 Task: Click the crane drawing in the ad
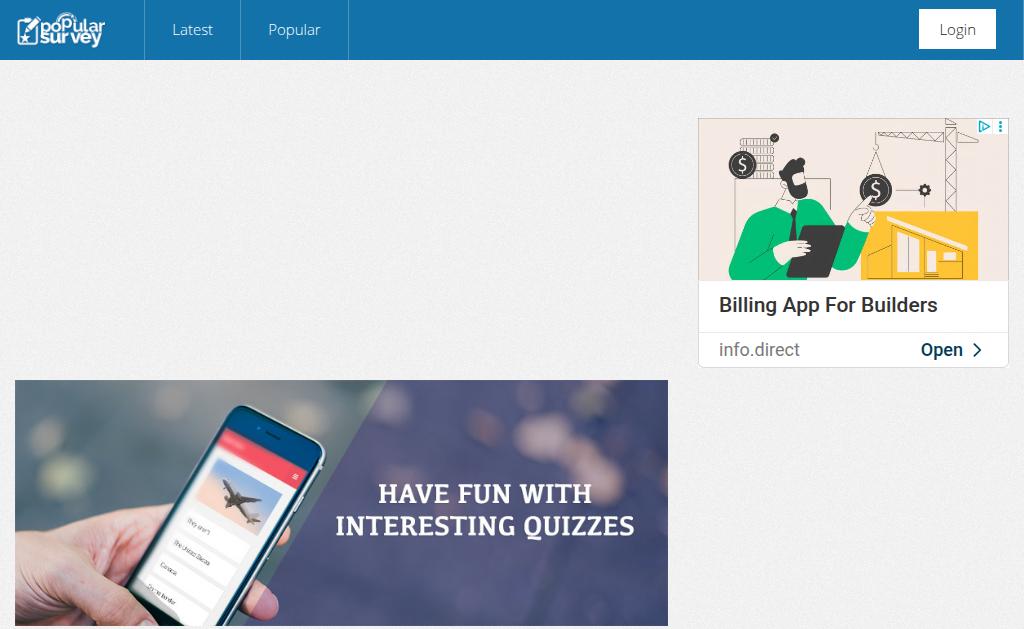[927, 163]
